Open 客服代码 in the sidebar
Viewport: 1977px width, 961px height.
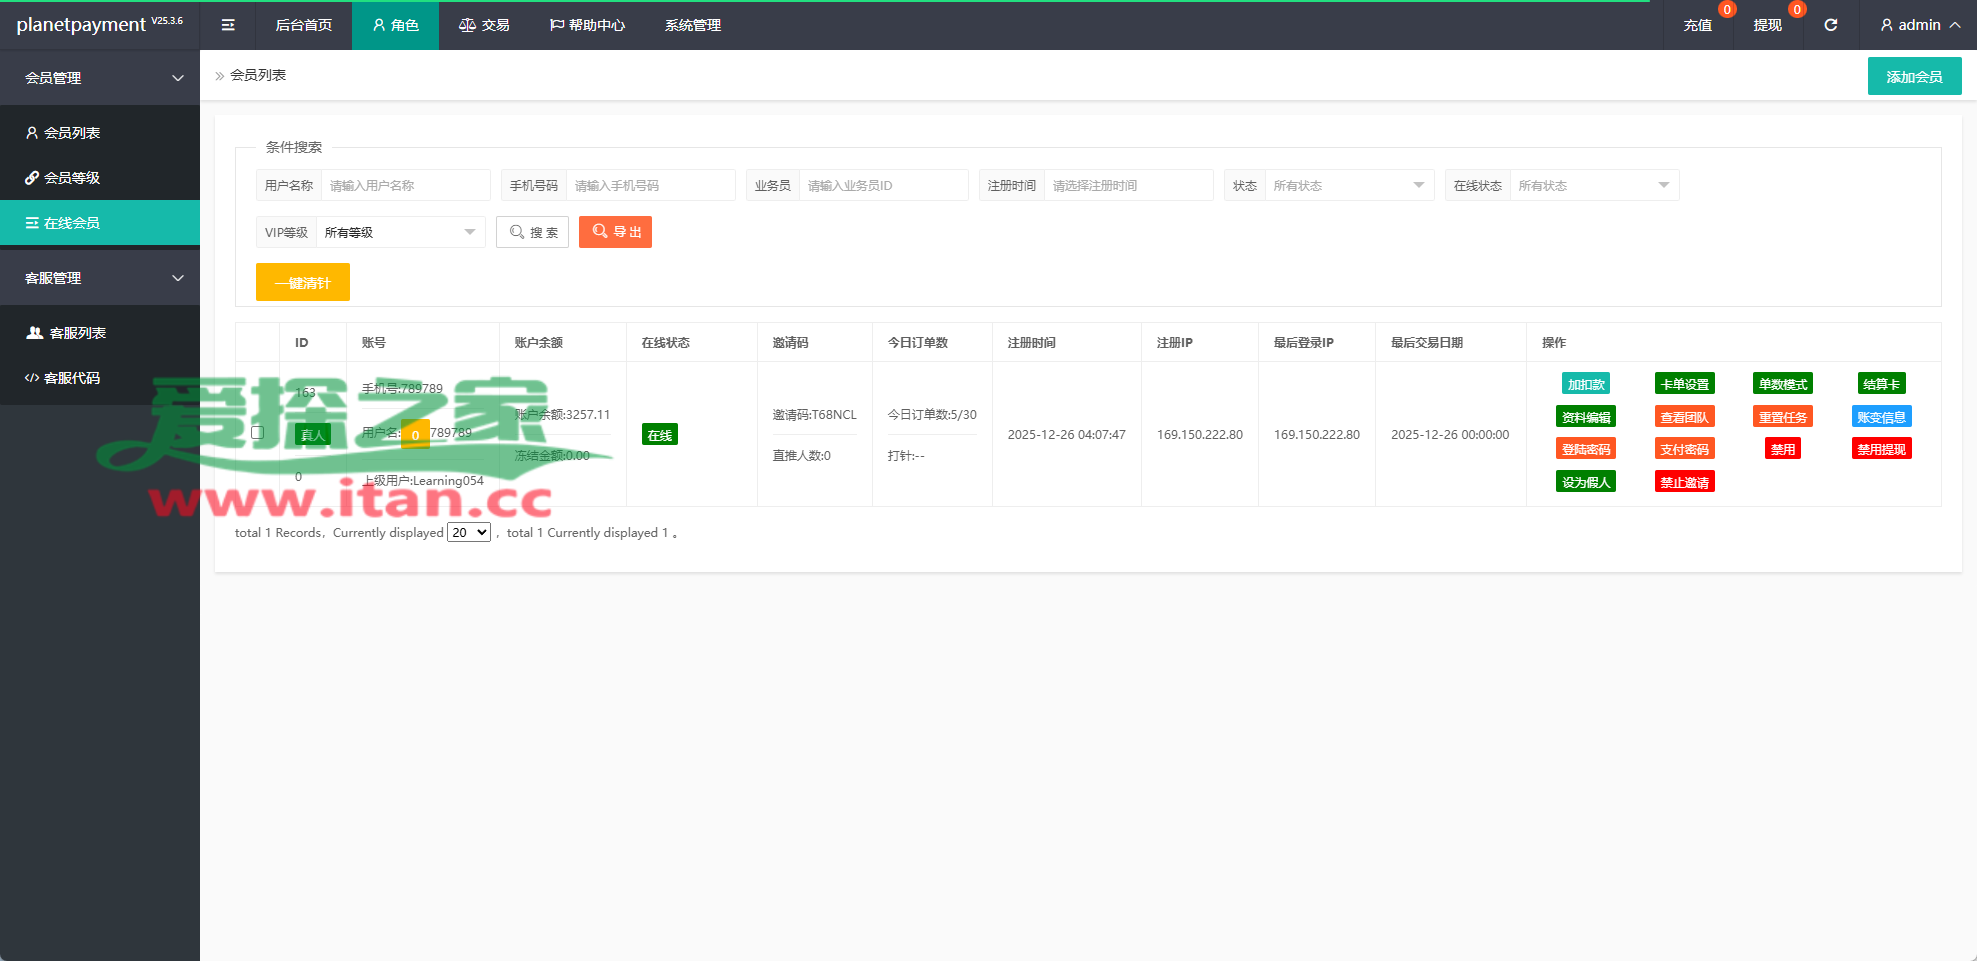(x=72, y=378)
